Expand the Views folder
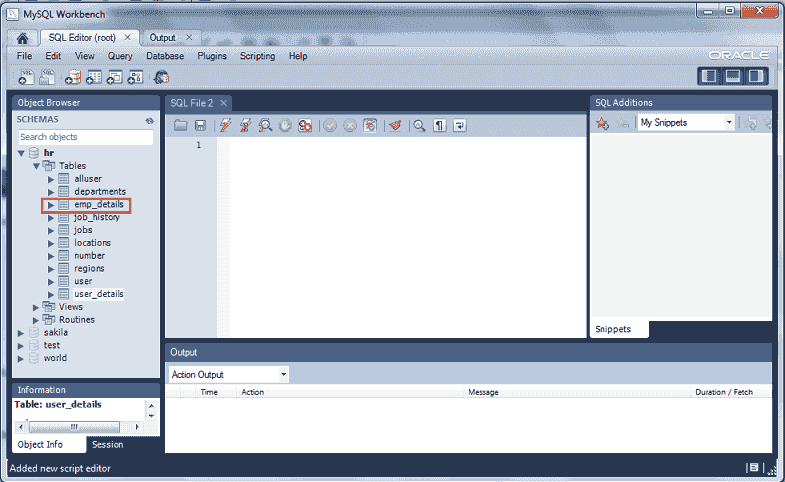 tap(36, 307)
